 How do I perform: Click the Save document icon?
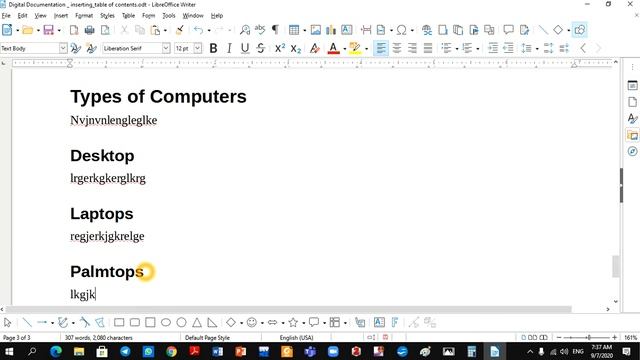tap(49, 30)
